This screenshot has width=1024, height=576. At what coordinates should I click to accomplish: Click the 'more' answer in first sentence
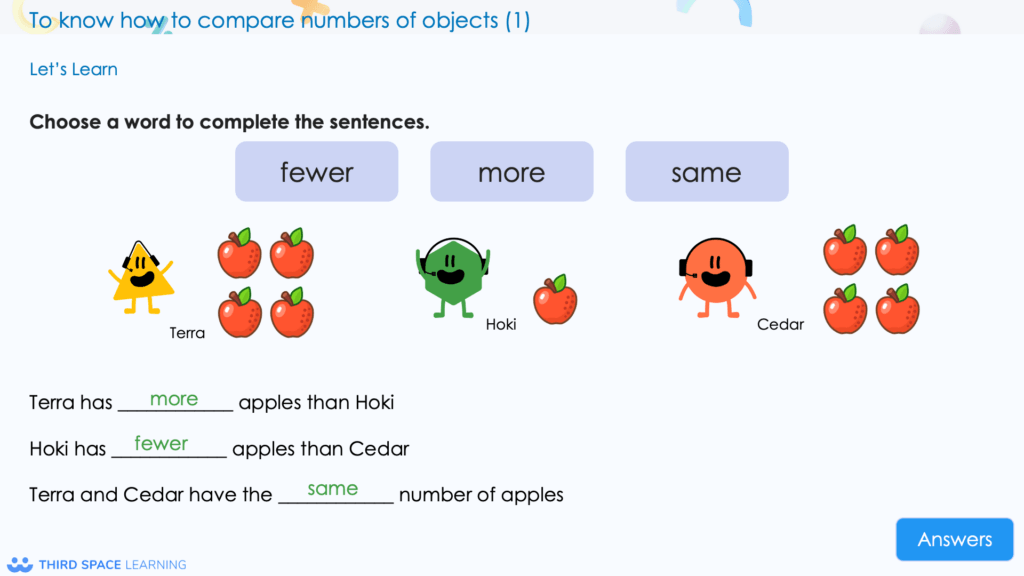click(173, 399)
